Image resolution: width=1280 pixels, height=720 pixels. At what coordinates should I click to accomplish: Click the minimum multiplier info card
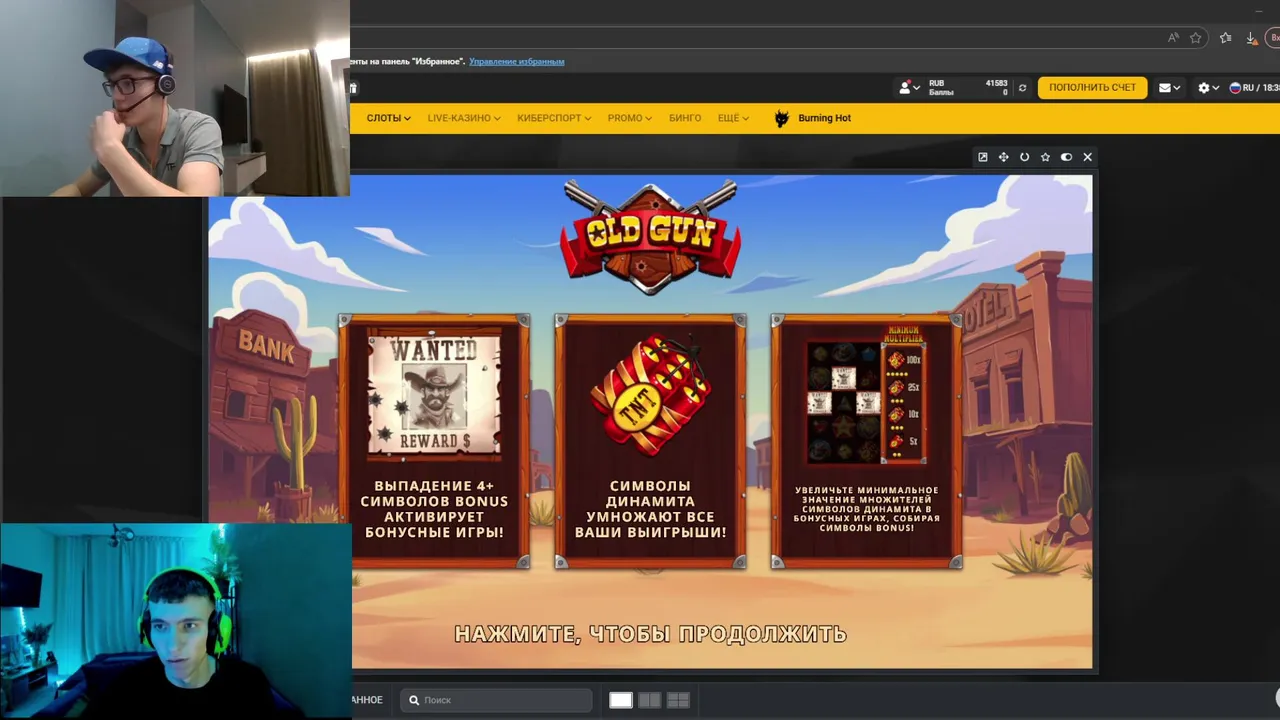[x=866, y=442]
